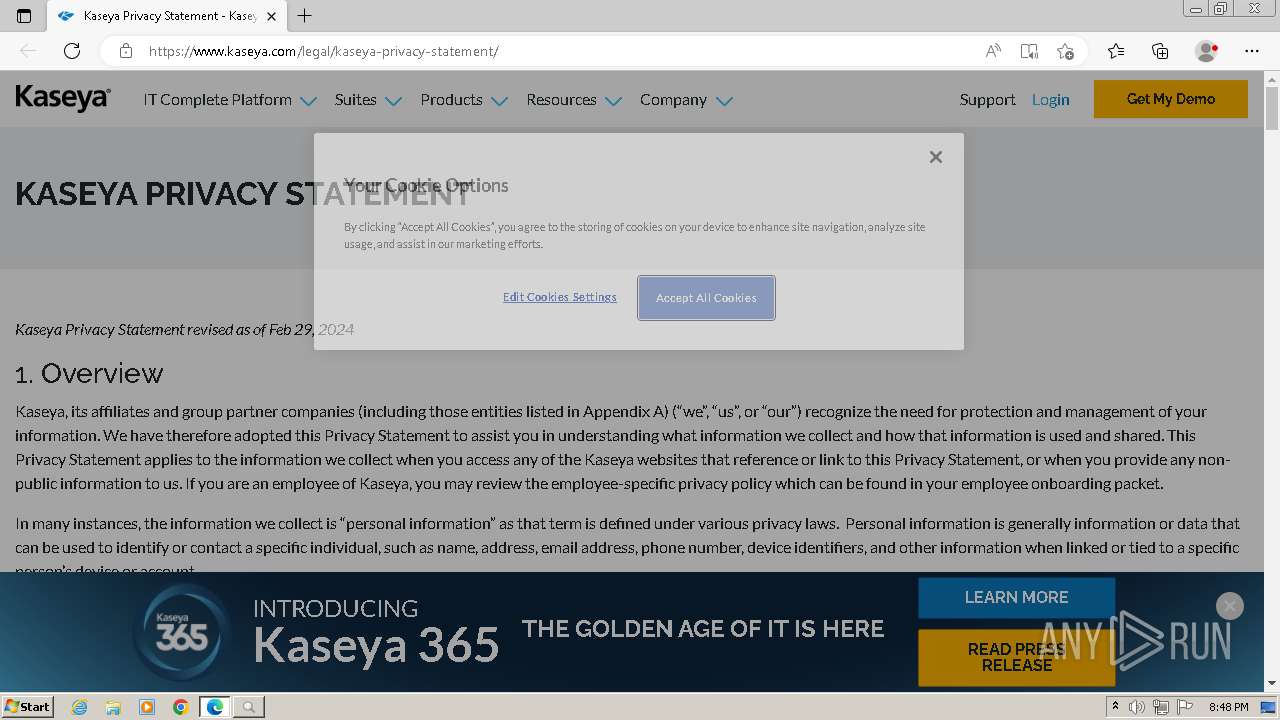Image resolution: width=1280 pixels, height=720 pixels.
Task: Open a new browser tab
Action: (305, 16)
